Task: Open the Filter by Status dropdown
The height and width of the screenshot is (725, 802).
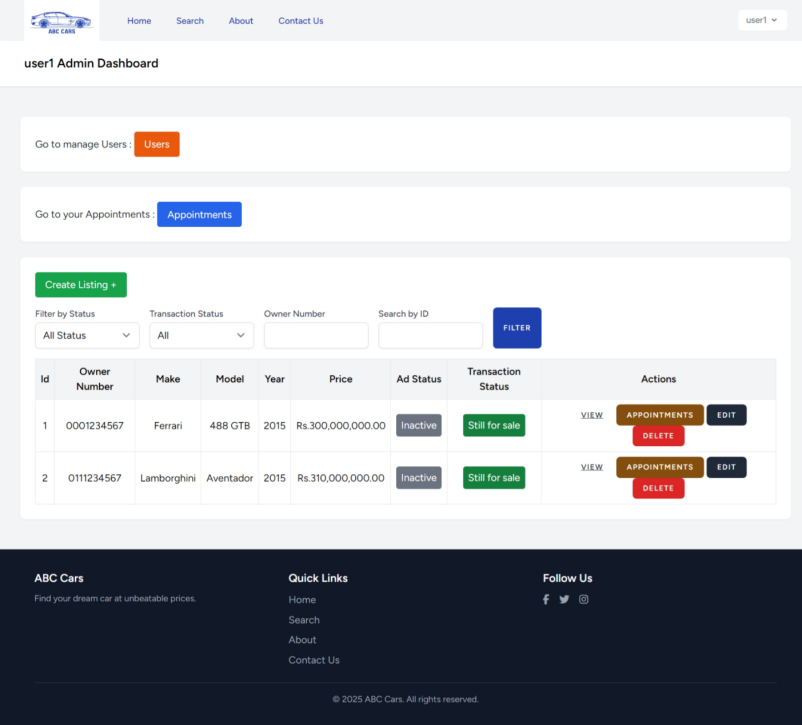Action: click(x=87, y=335)
